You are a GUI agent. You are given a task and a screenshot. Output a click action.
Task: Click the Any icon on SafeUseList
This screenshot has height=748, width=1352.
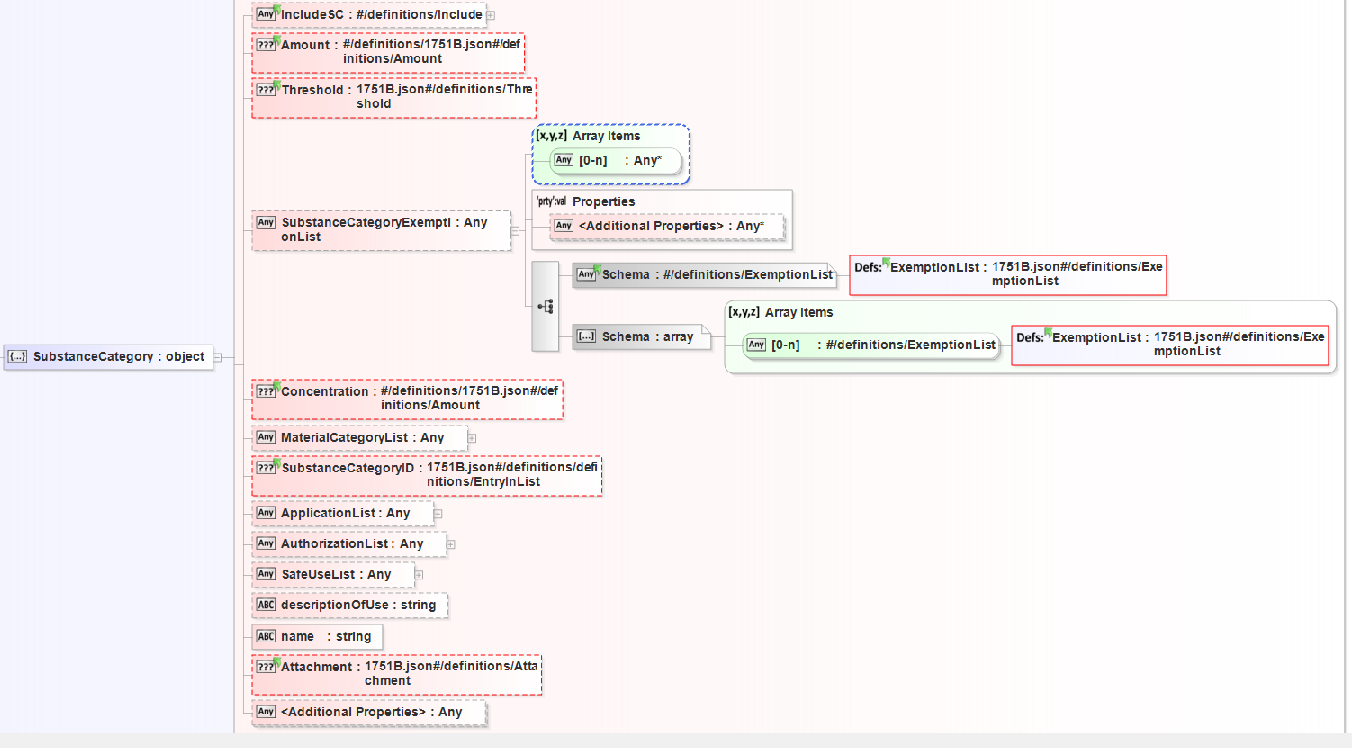click(266, 575)
